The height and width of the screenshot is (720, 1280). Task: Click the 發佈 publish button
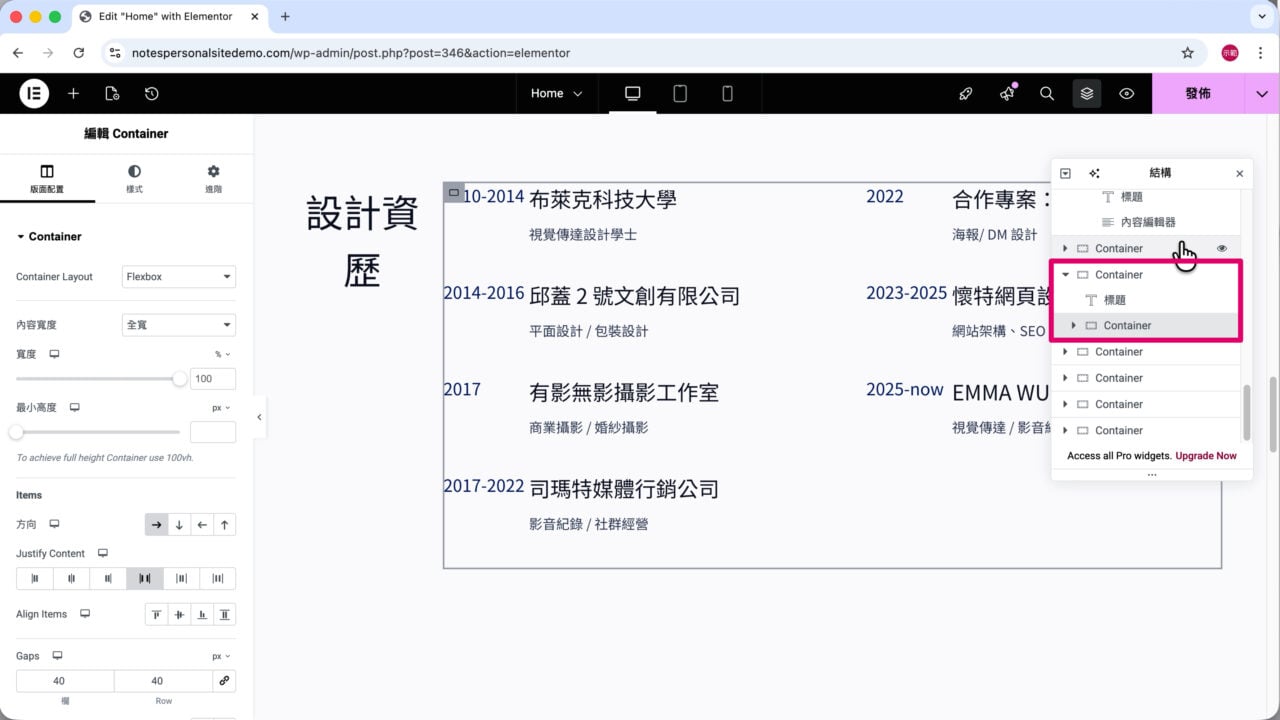tap(1198, 93)
